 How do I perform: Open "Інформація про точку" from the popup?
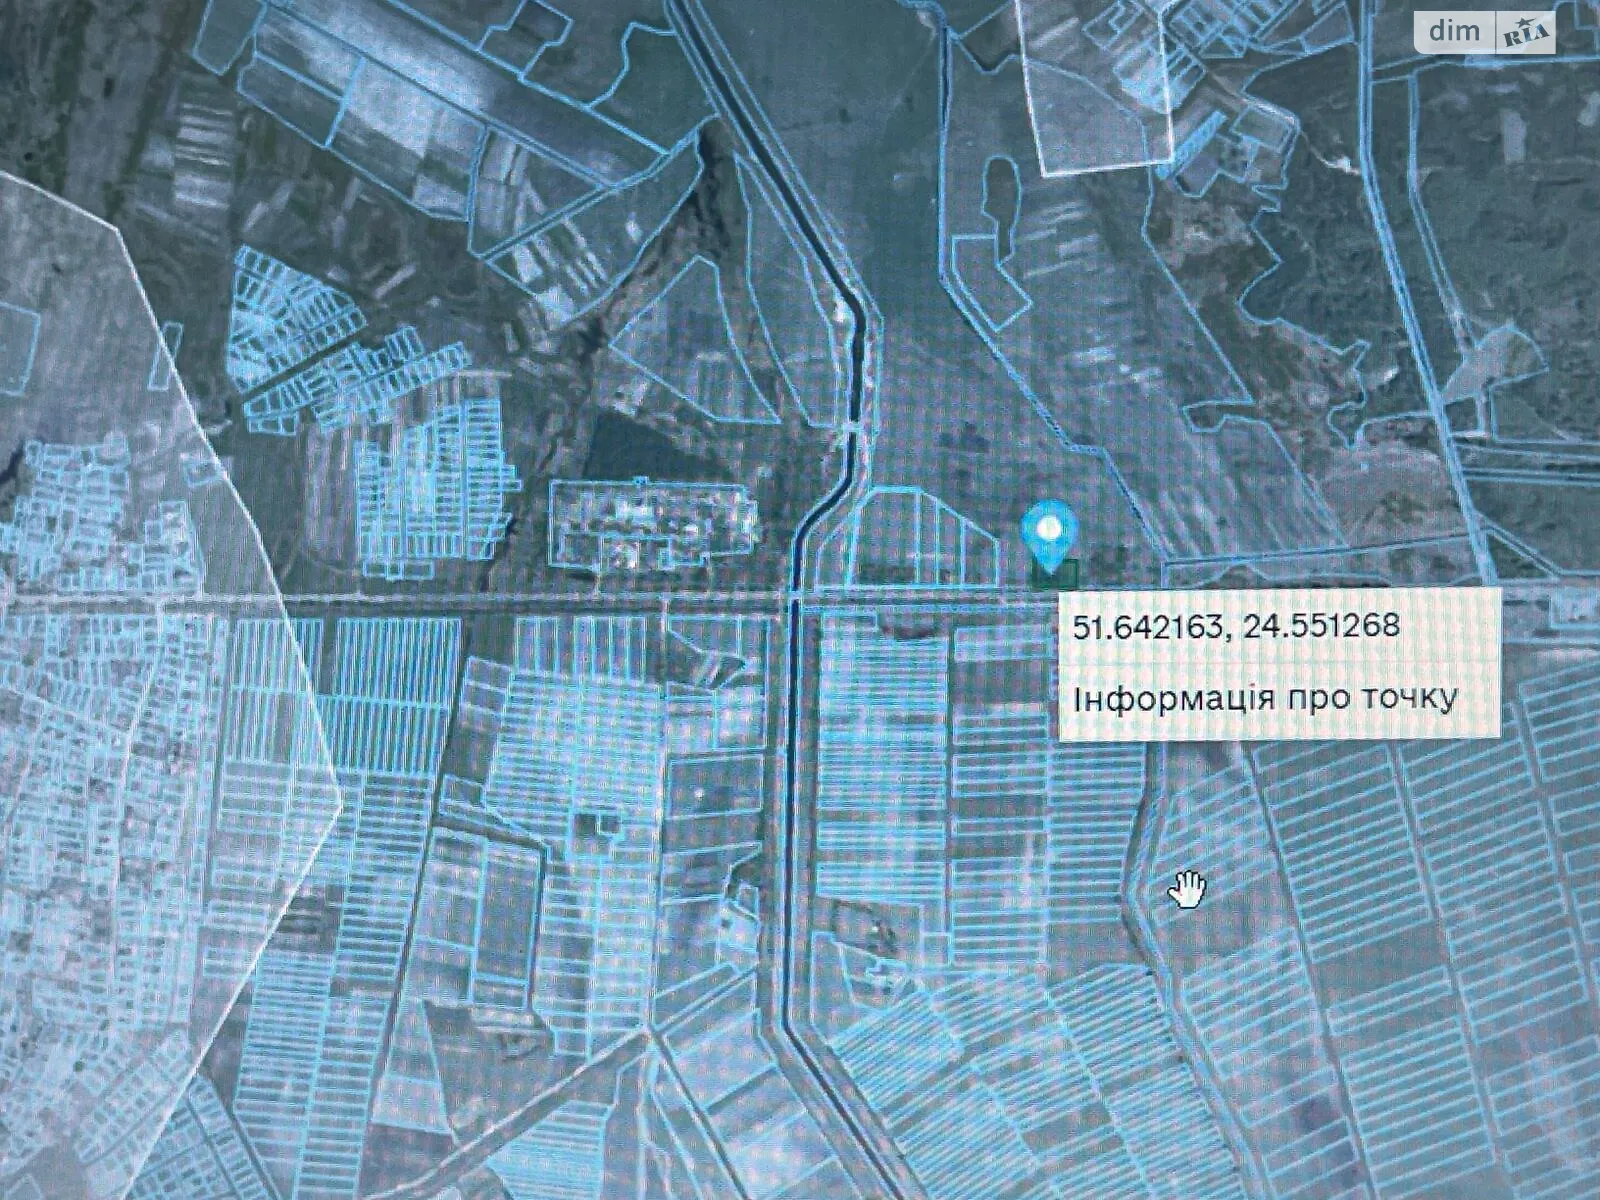1264,697
